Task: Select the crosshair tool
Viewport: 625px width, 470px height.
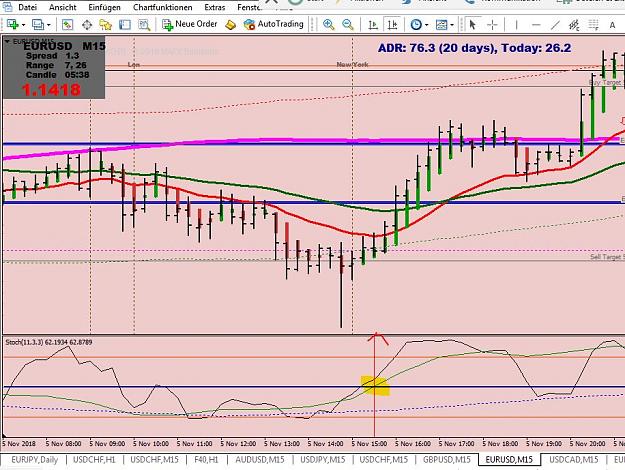Action: 493,25
